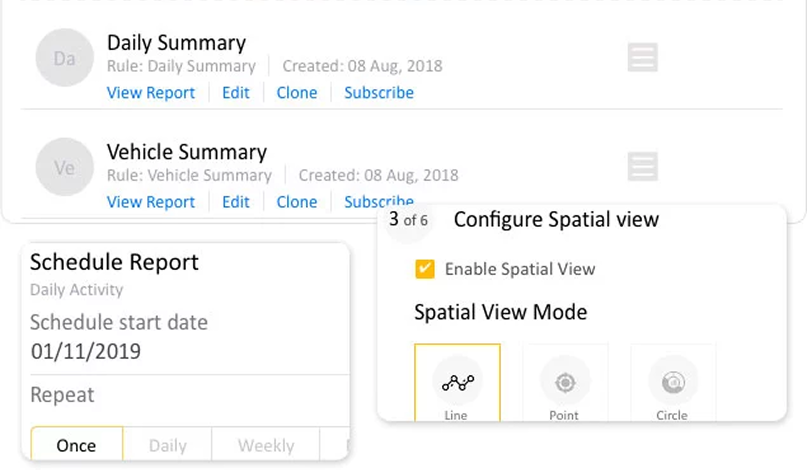Select the Line spatial view mode
Screen dimensions: 807x470
(457, 384)
